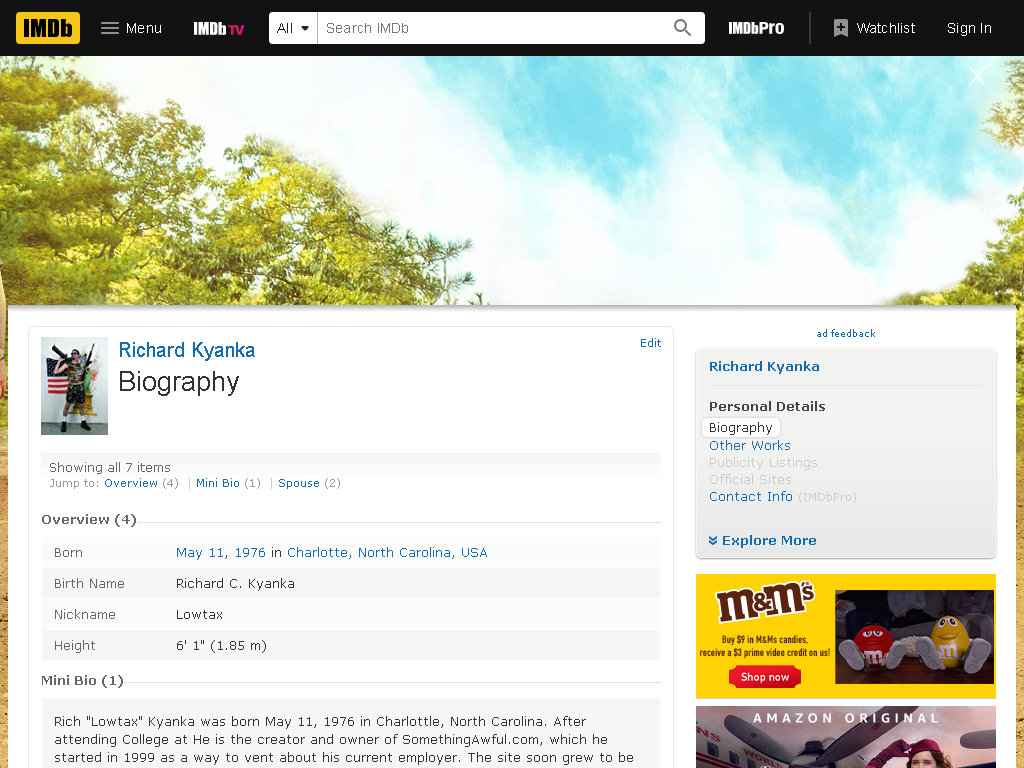Click the Search IMDb input field
Screen dimensions: 1024x768
click(x=495, y=28)
